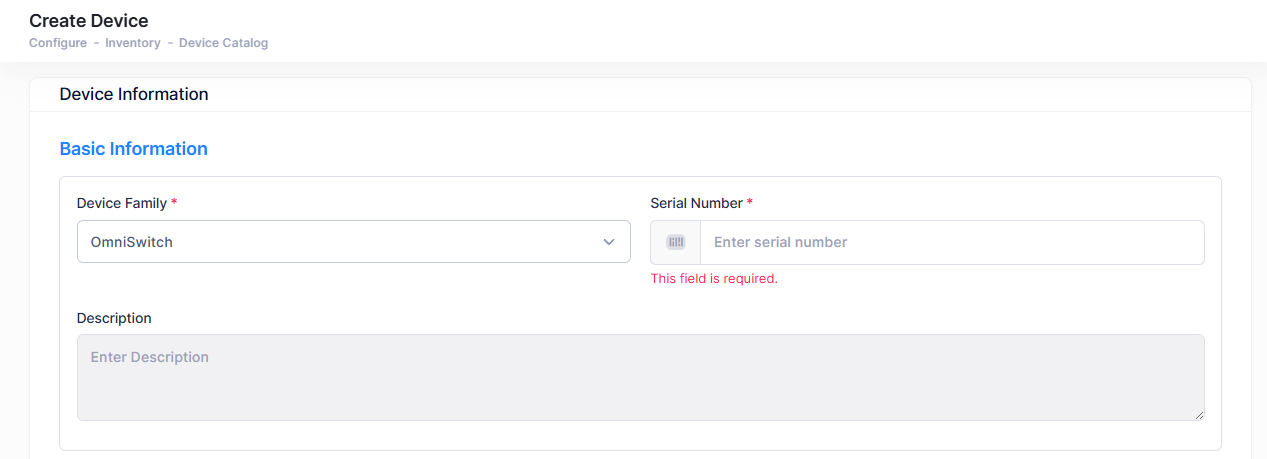Navigate to Device Catalog breadcrumb
This screenshot has height=459, width=1267.
click(x=223, y=43)
